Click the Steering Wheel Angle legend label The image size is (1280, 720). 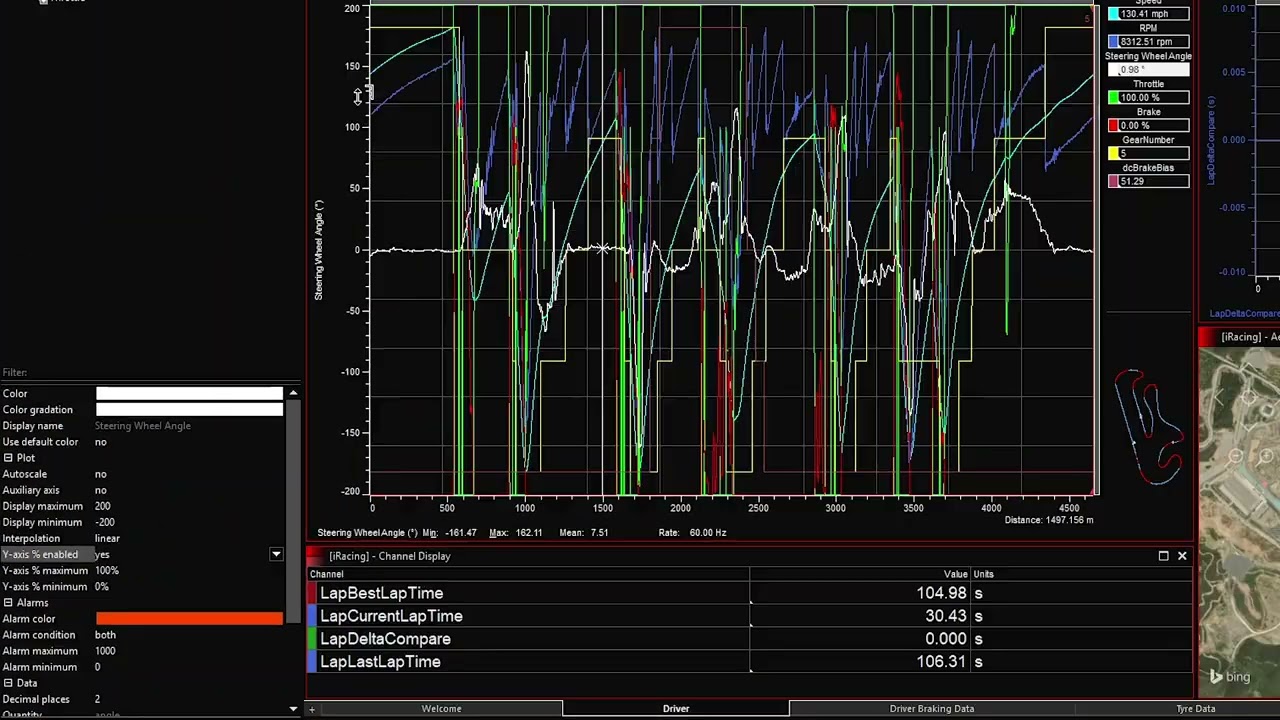[x=1148, y=56]
